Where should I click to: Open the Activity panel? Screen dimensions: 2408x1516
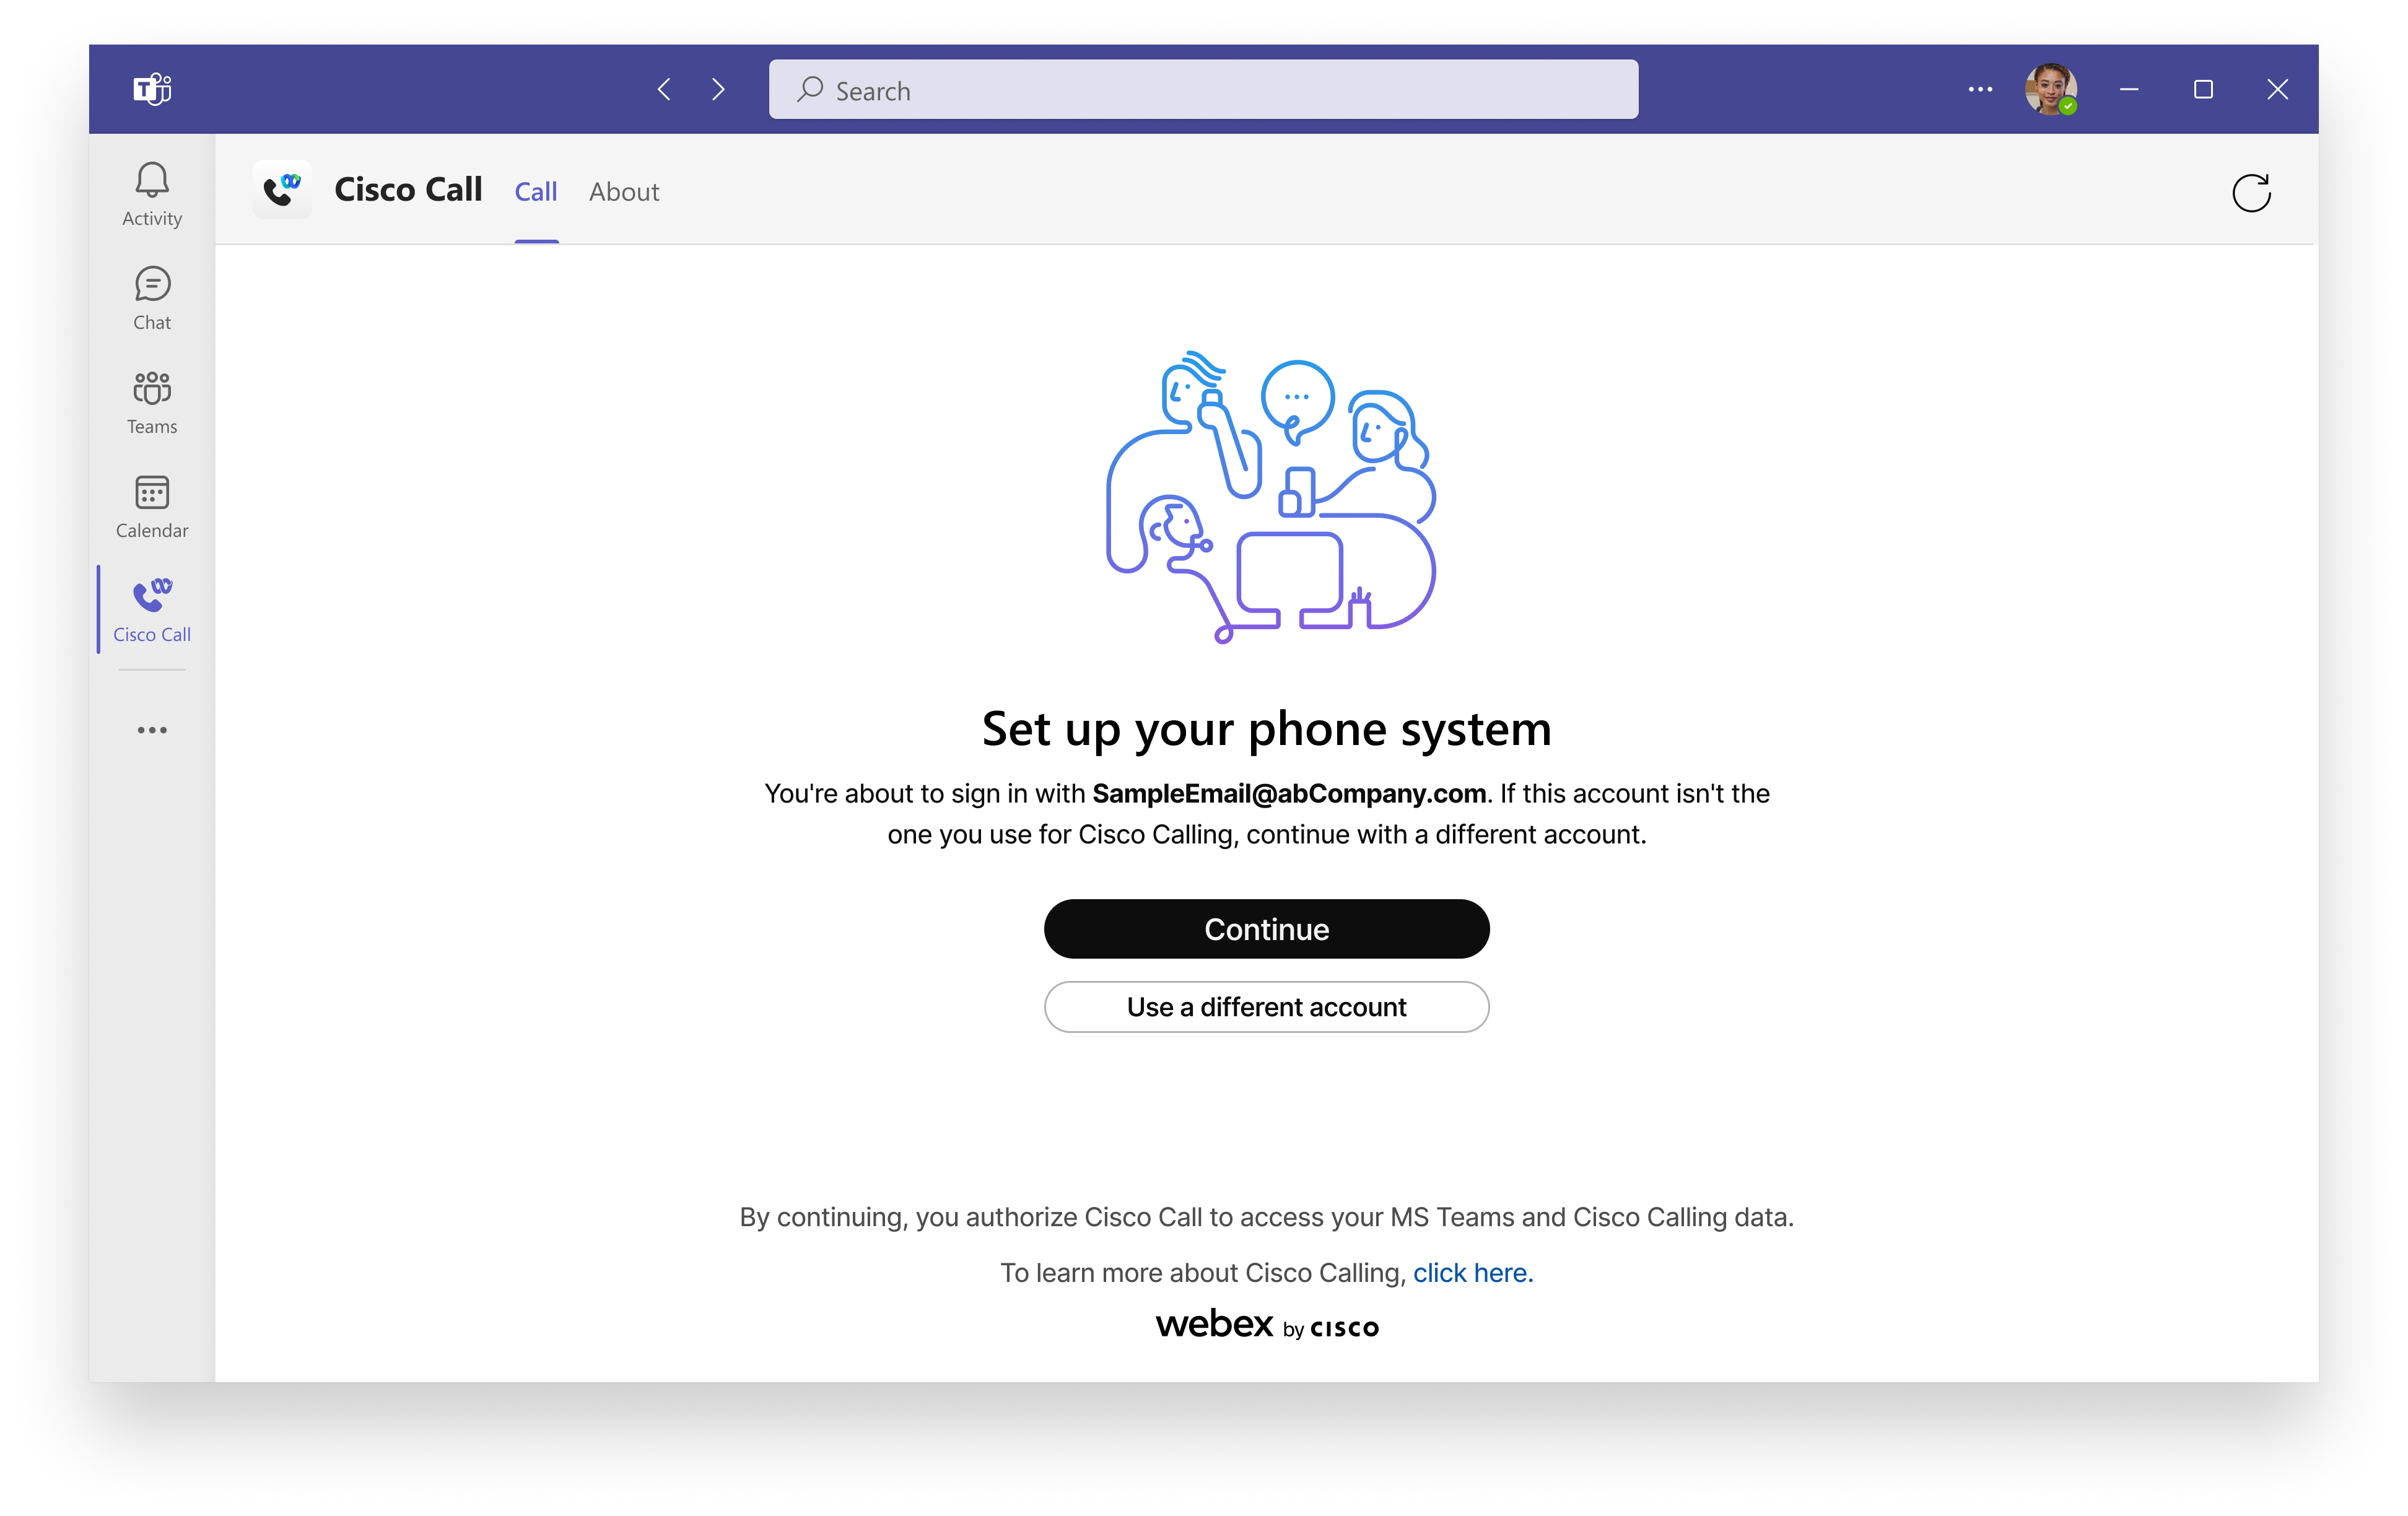coord(152,192)
